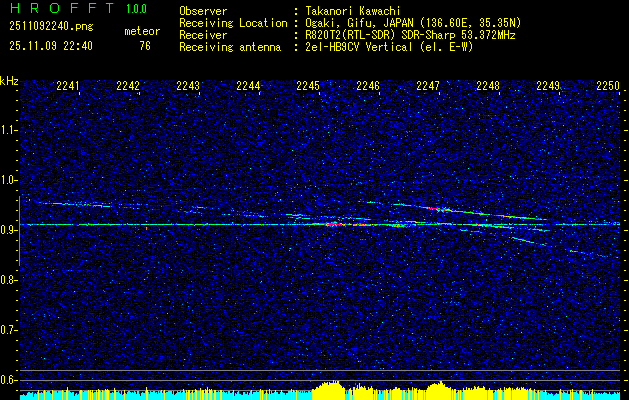Click the 2243 time marker
Screen dimensions: 629x400
[188, 86]
